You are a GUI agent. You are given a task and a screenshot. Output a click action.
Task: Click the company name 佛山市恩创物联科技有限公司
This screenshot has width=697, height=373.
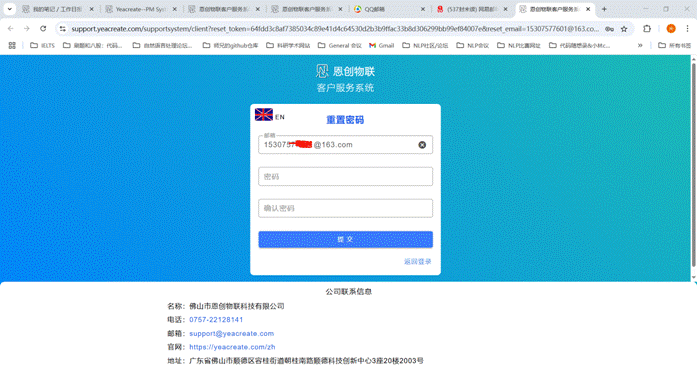click(x=237, y=306)
